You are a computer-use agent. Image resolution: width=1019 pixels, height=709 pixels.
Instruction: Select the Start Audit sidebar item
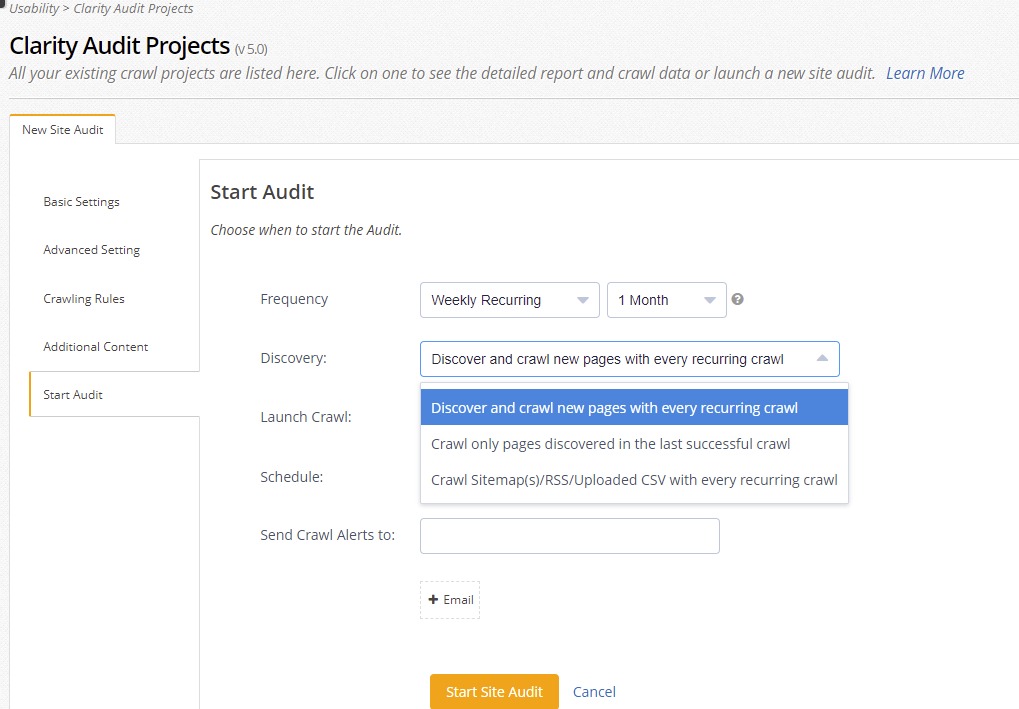(114, 394)
